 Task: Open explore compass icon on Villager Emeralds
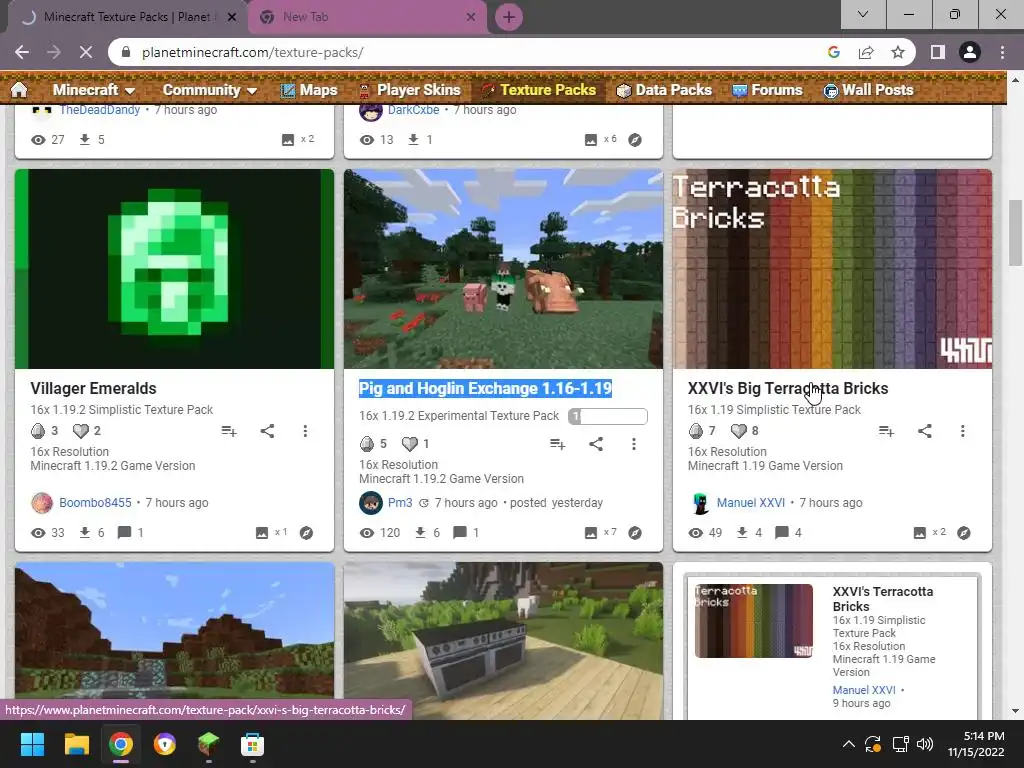[306, 533]
